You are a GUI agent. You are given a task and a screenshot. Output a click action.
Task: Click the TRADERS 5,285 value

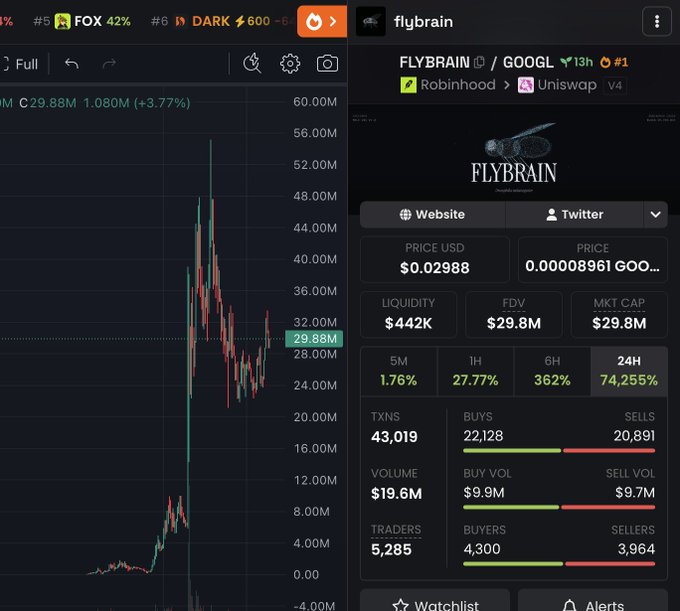click(391, 550)
